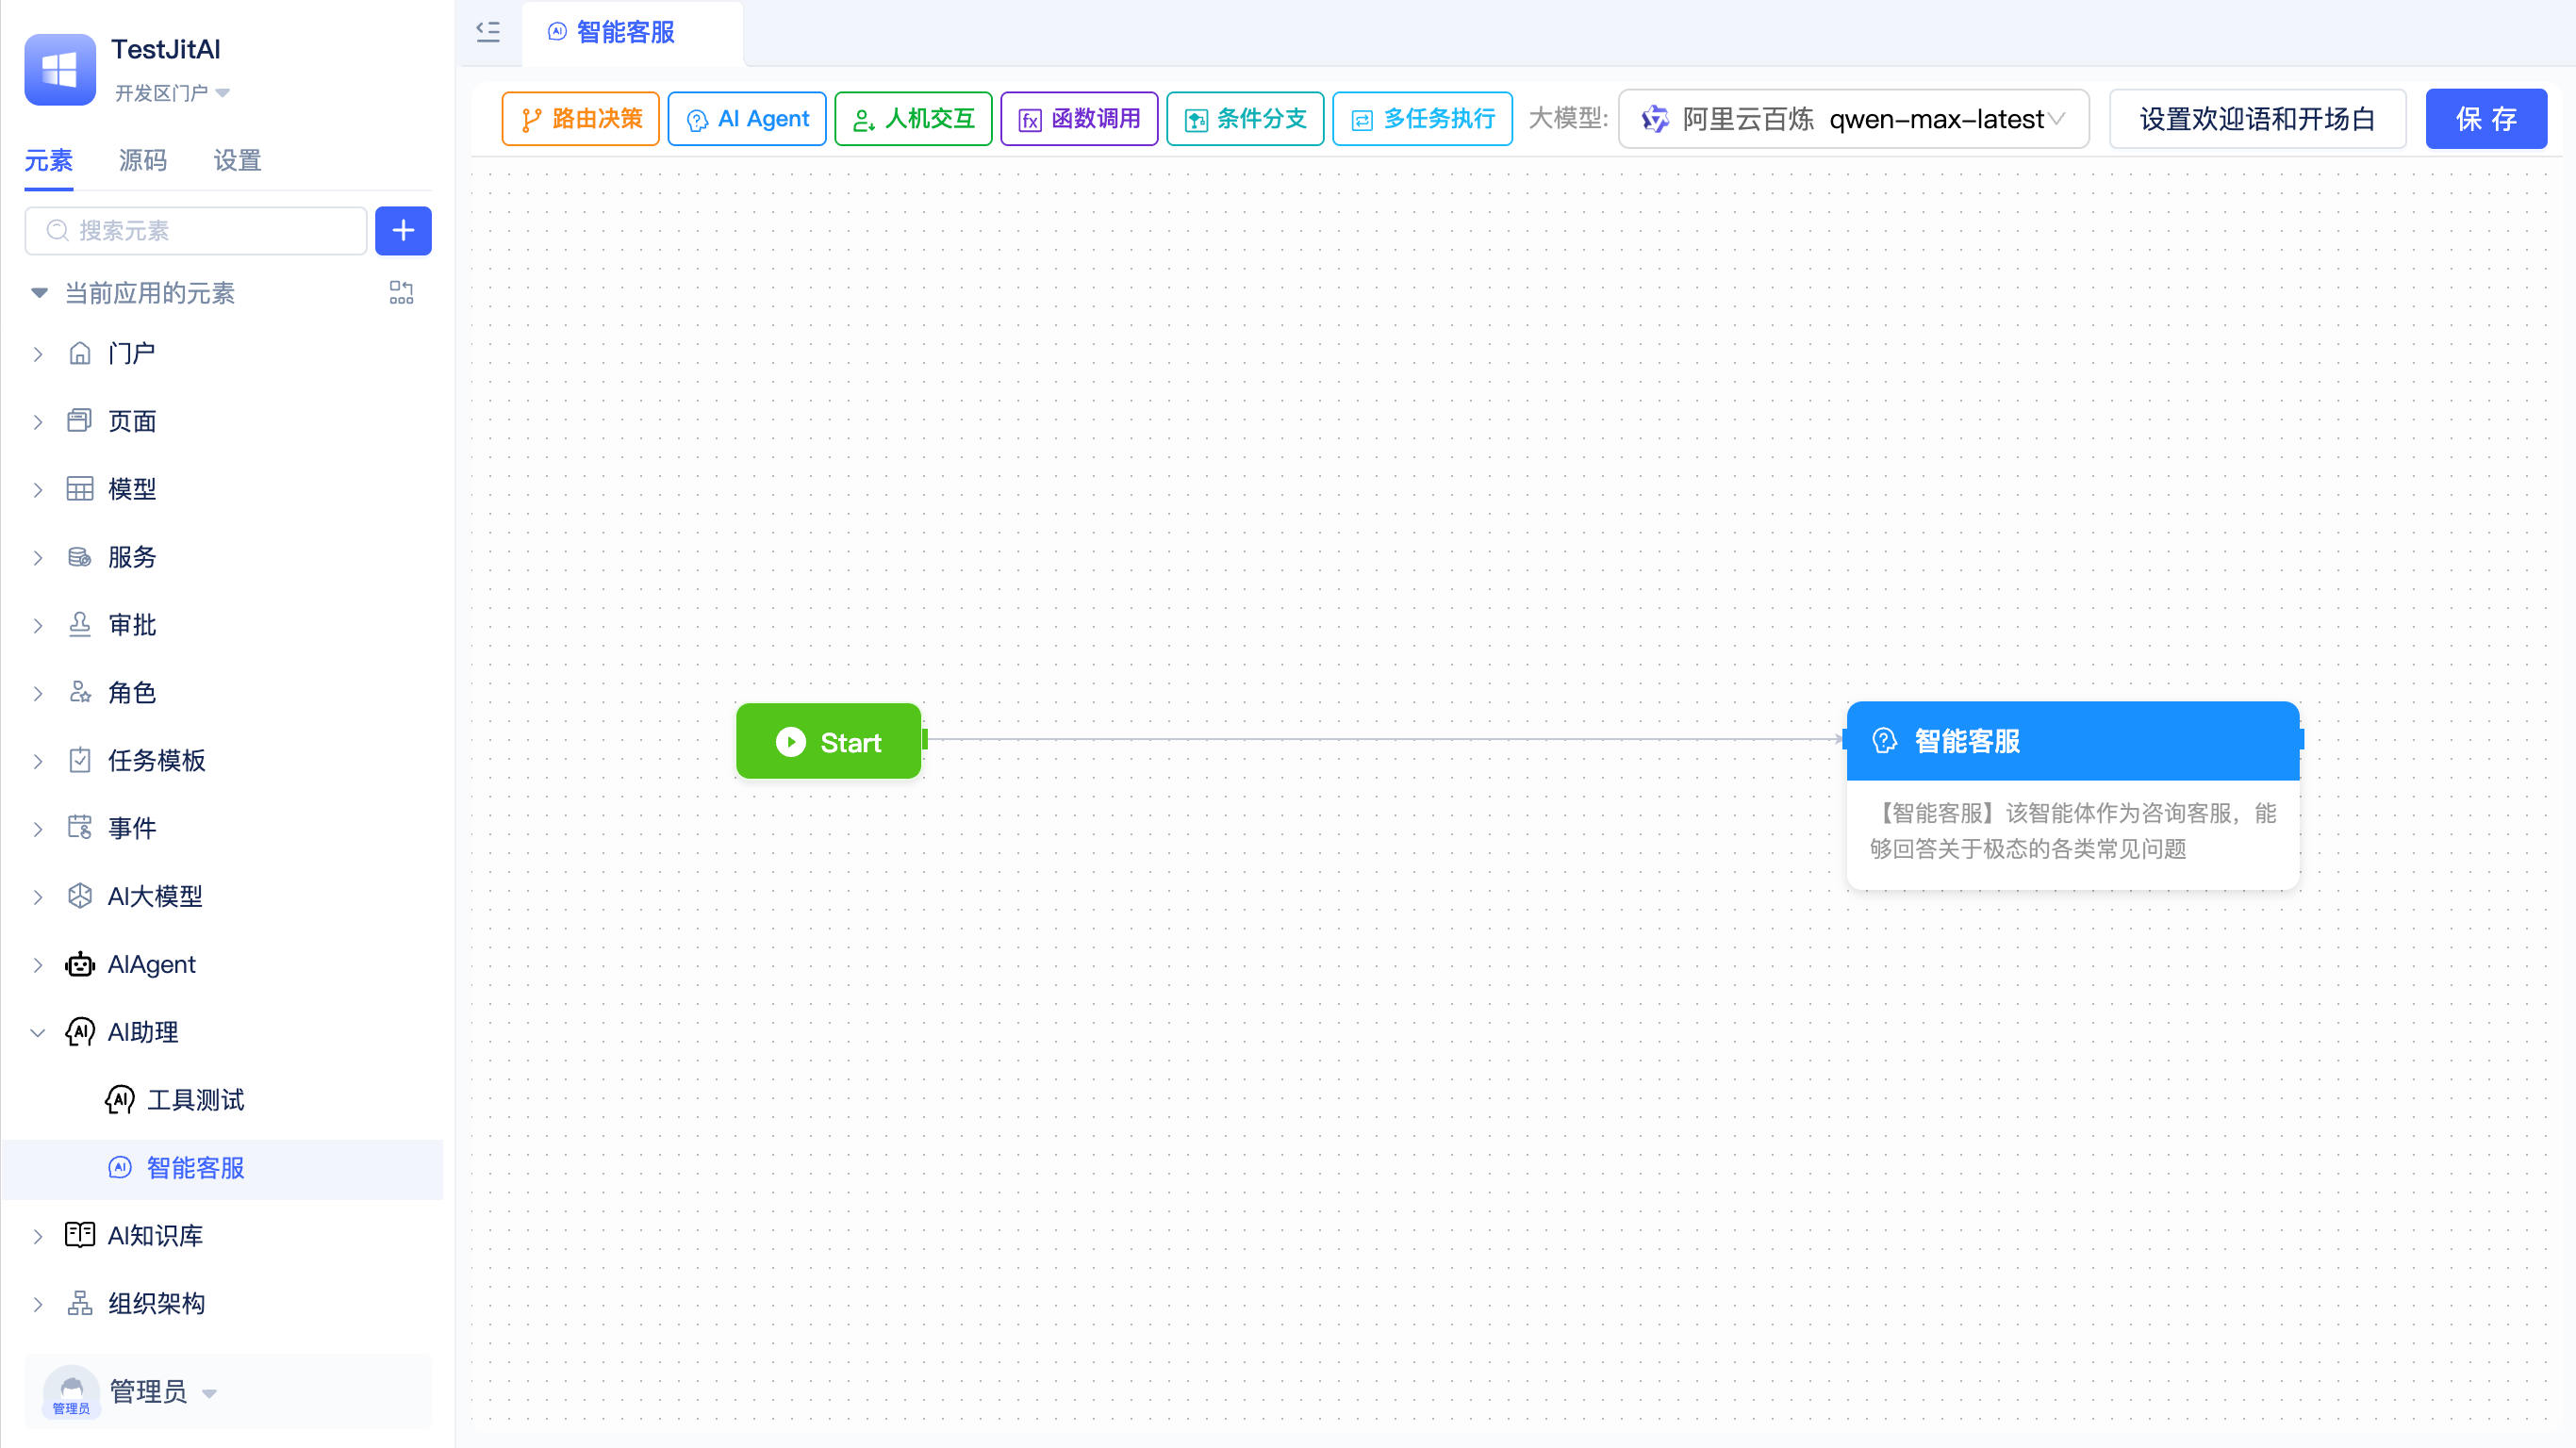Viewport: 2576px width, 1448px height.
Task: Click the 审批 stamp icon
Action: pyautogui.click(x=80, y=625)
